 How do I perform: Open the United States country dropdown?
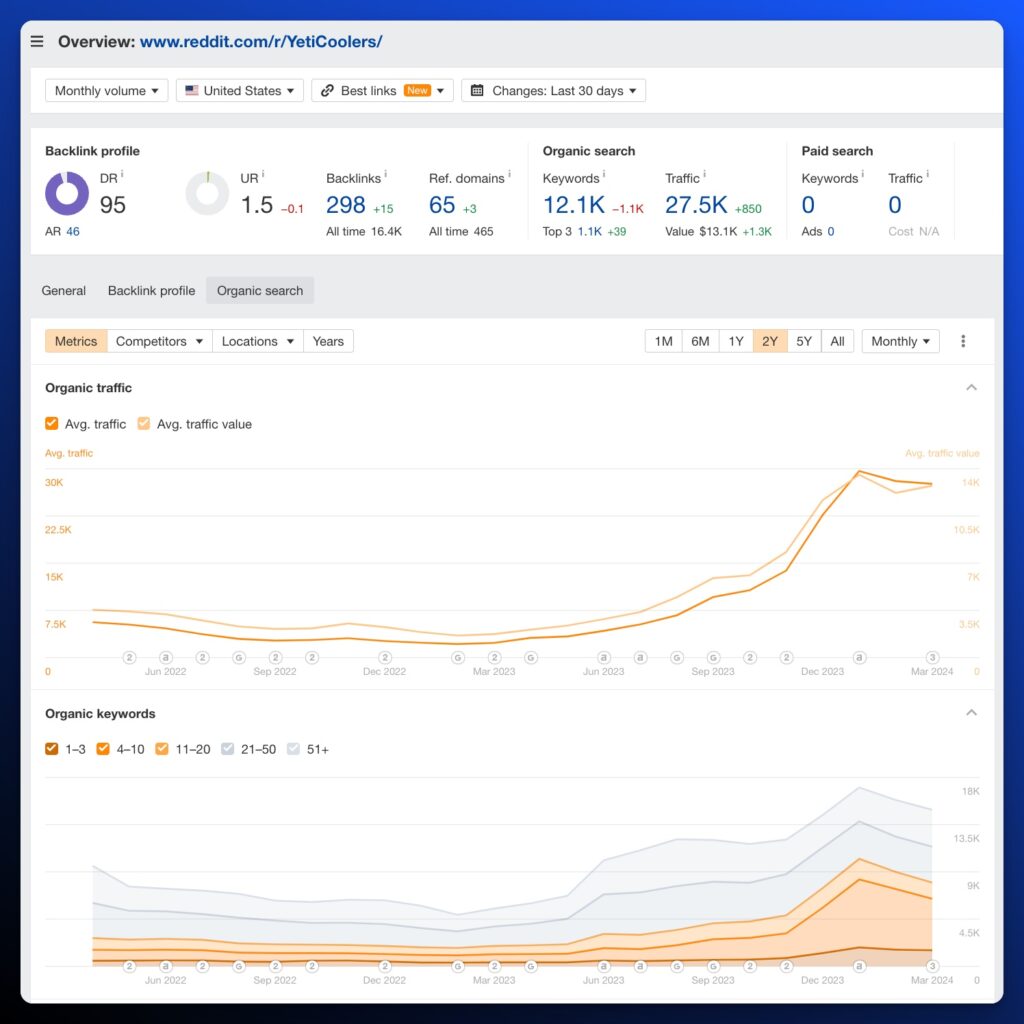pyautogui.click(x=239, y=91)
